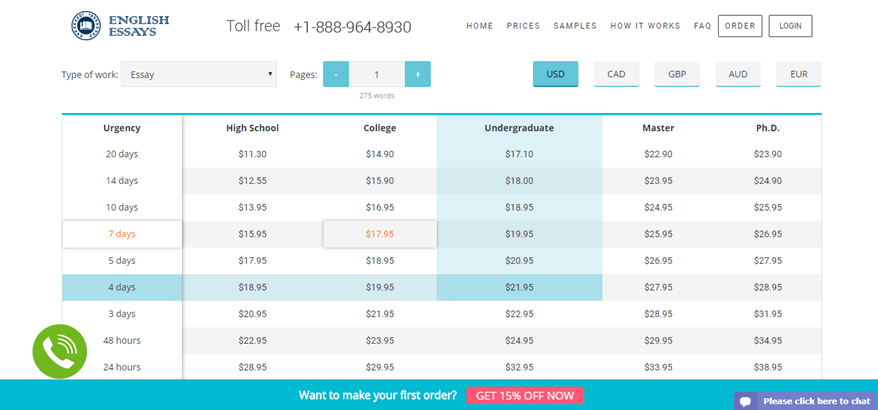Switch currency to EUR

click(798, 74)
